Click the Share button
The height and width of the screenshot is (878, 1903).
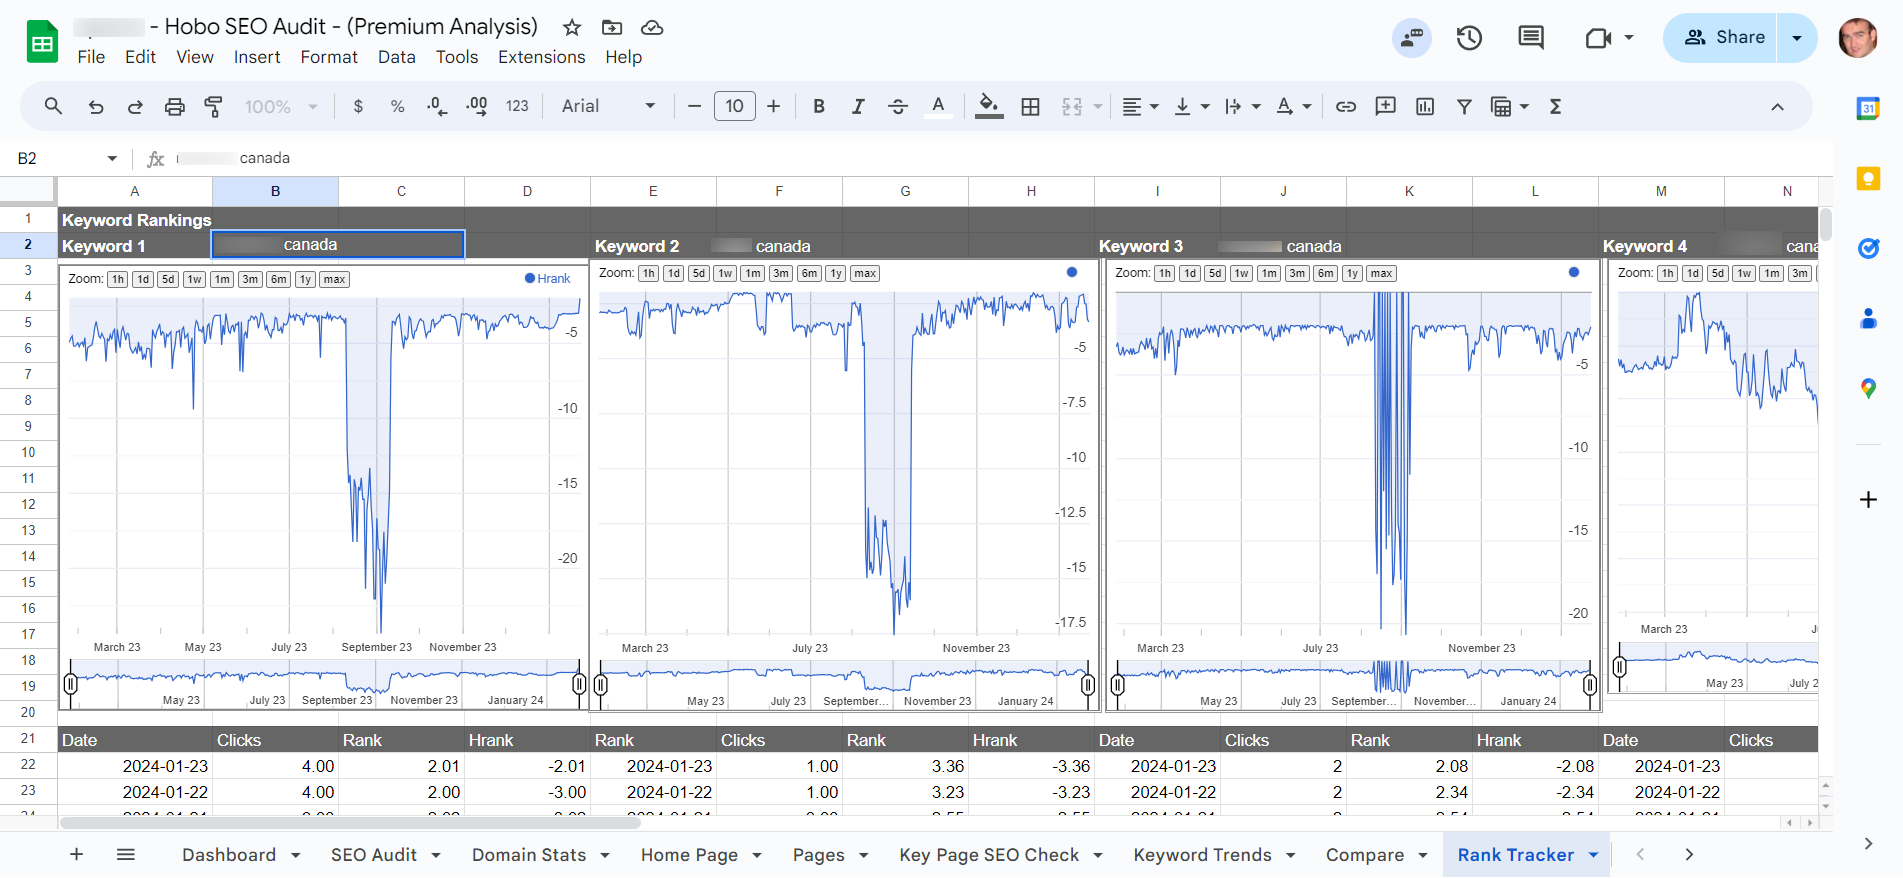[1723, 38]
